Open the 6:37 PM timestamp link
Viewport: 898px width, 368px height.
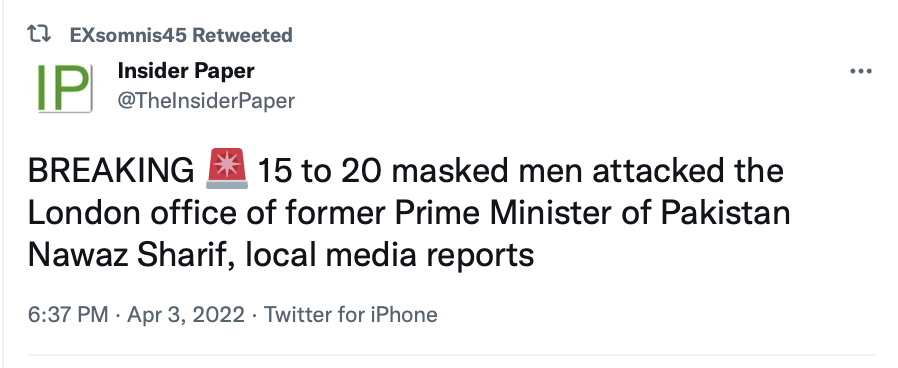tap(68, 314)
